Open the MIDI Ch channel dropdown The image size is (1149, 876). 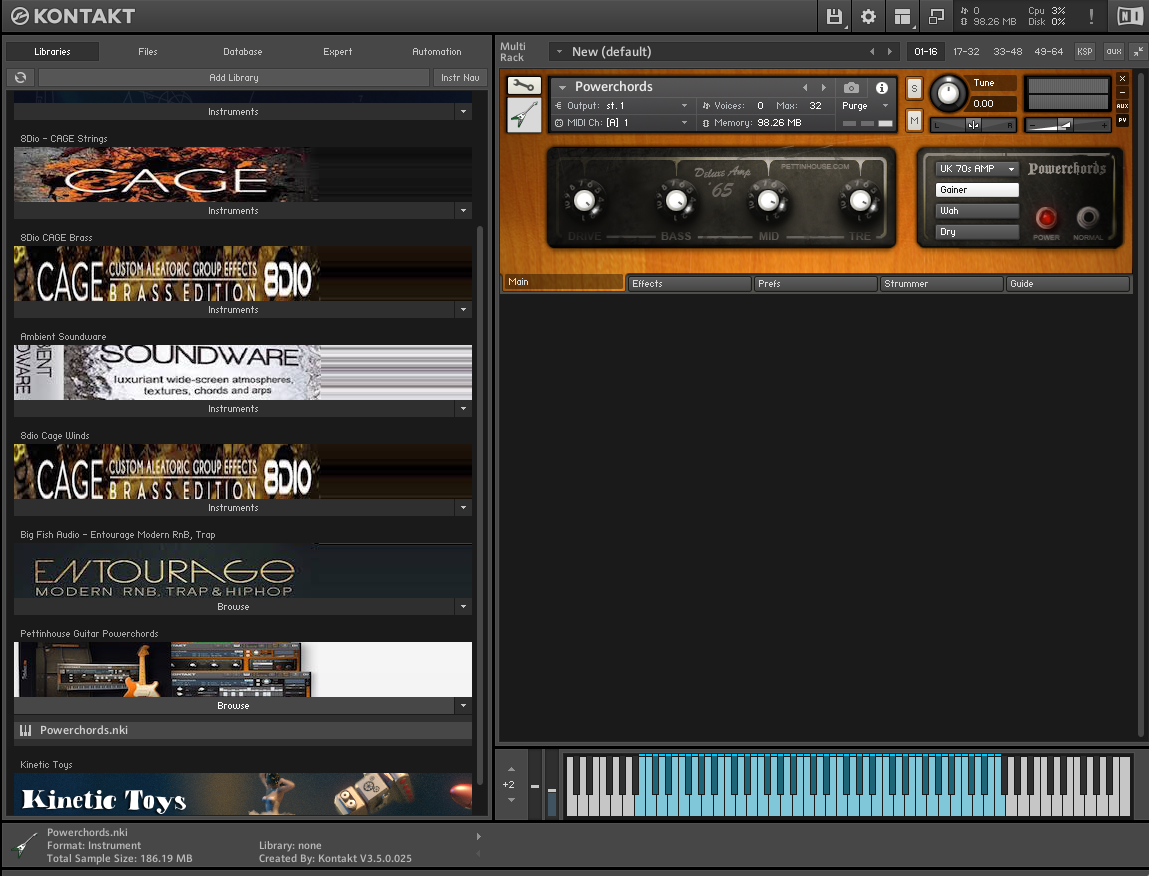pos(621,122)
